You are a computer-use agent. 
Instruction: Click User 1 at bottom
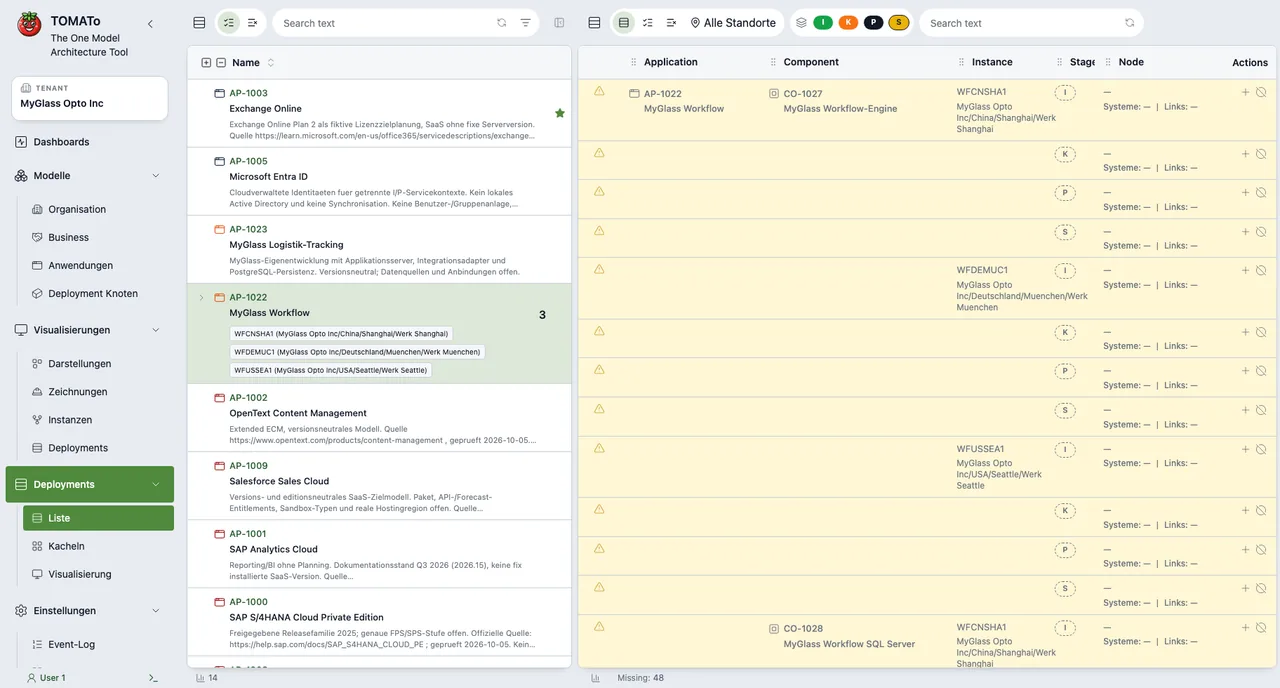46,678
